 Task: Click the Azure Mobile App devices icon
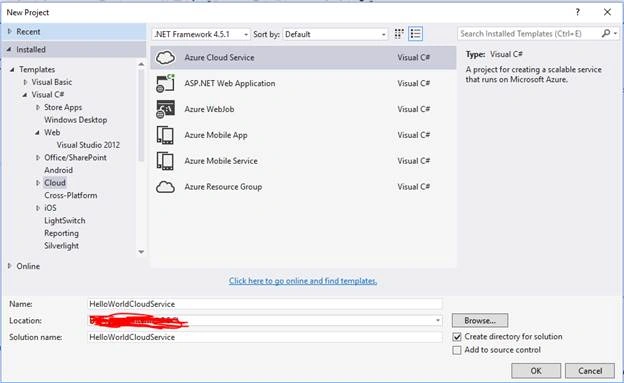coord(165,135)
